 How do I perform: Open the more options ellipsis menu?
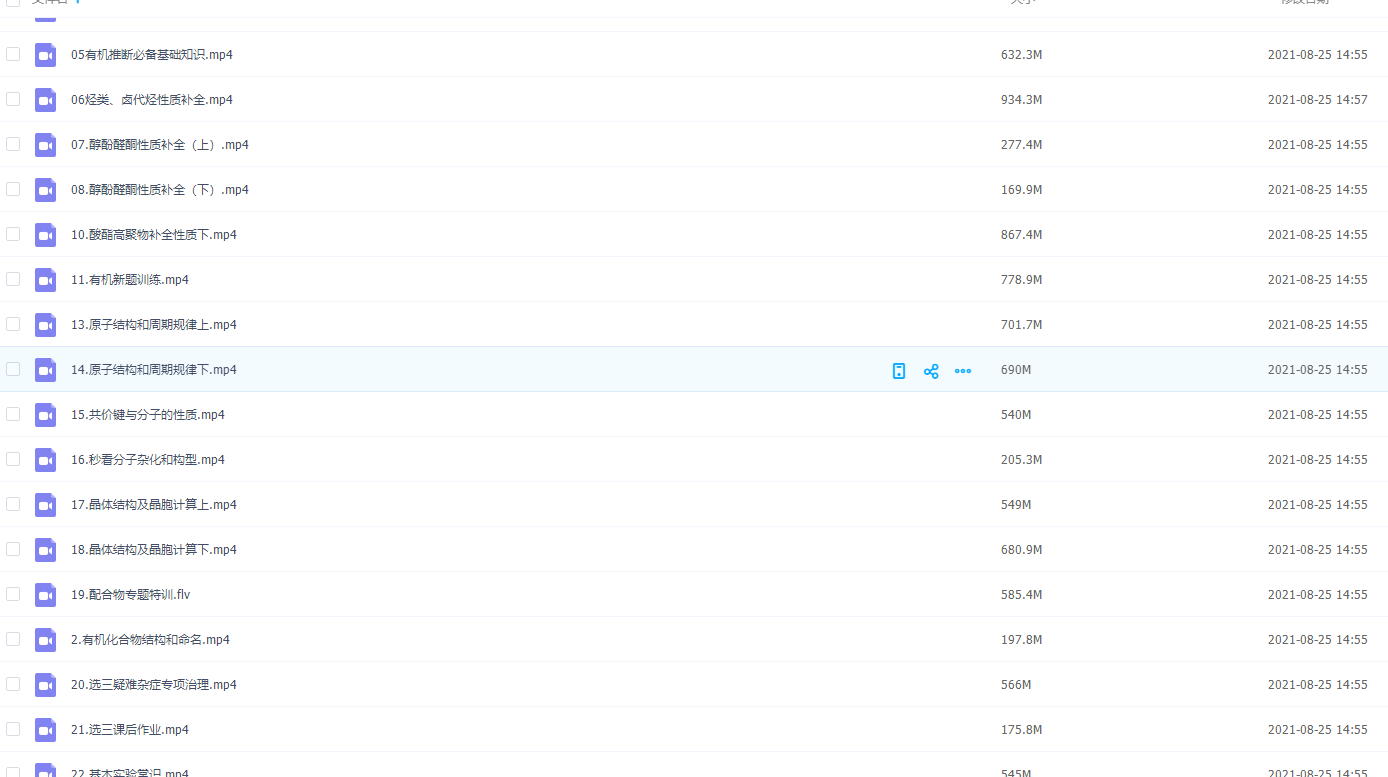[x=963, y=371]
